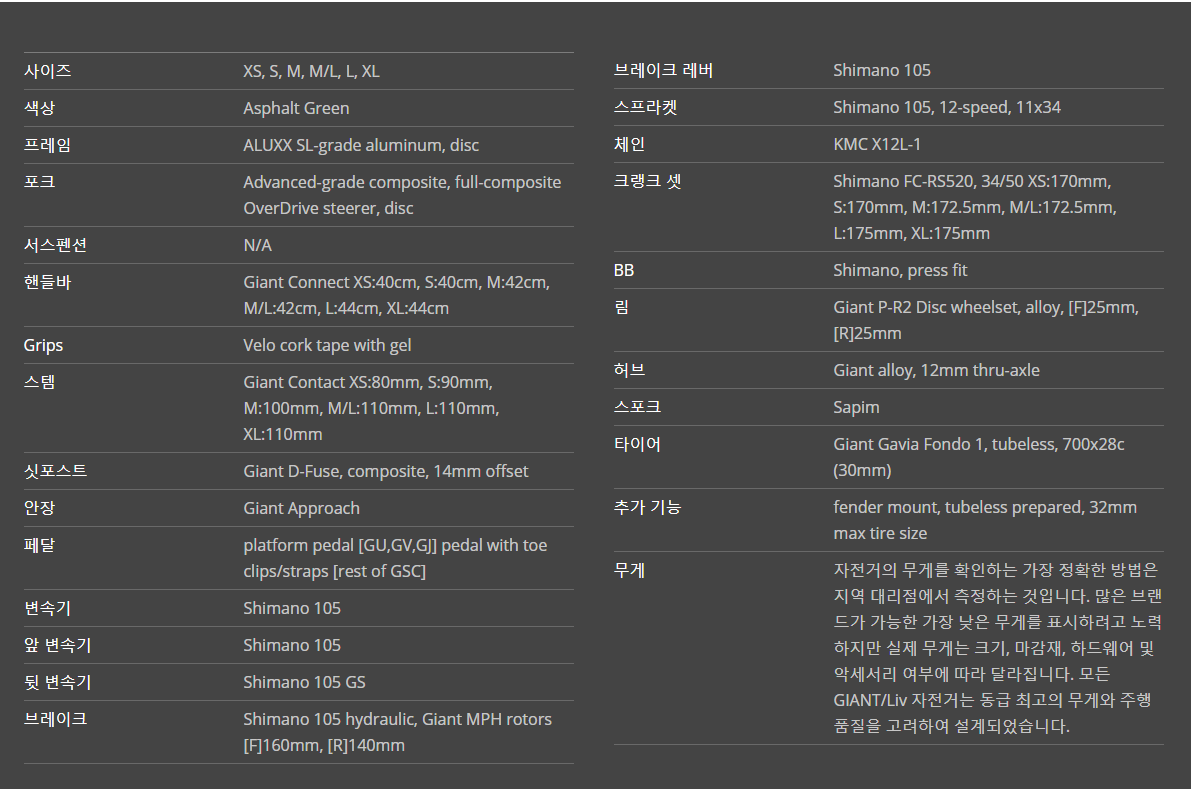Select the Giant D-Fuse seatpost text
This screenshot has height=789, width=1191.
click(x=386, y=472)
